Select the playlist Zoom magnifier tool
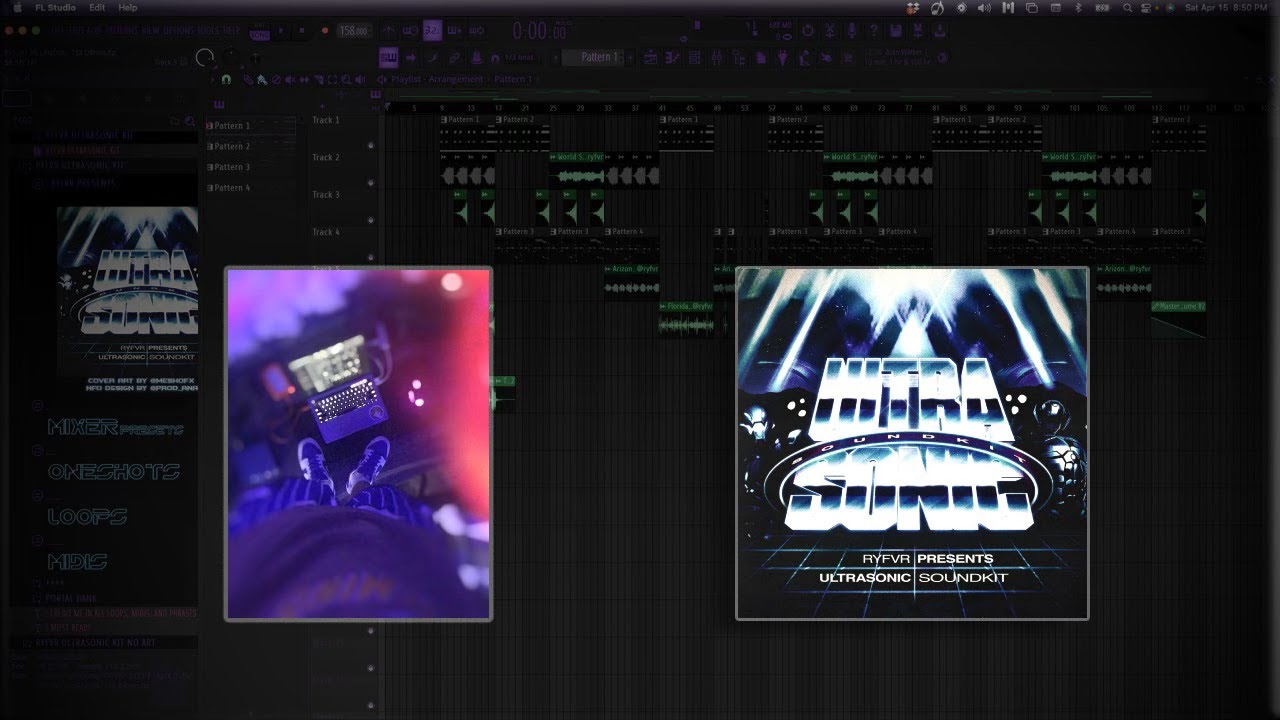 tap(346, 79)
